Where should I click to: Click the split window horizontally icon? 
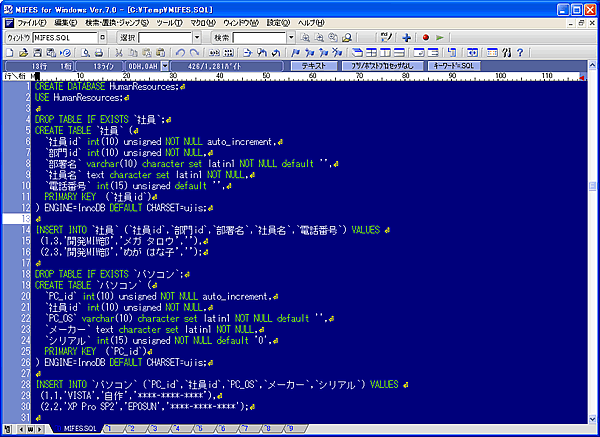click(399, 52)
